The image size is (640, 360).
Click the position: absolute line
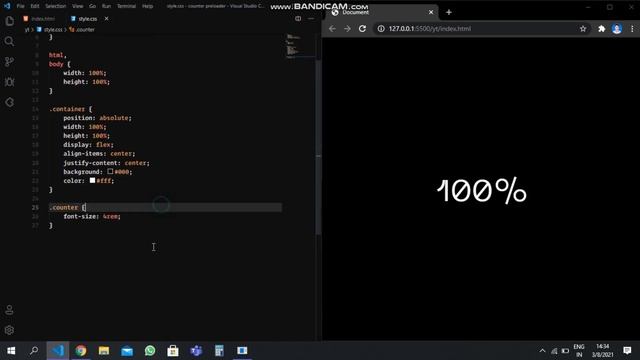tap(97, 118)
